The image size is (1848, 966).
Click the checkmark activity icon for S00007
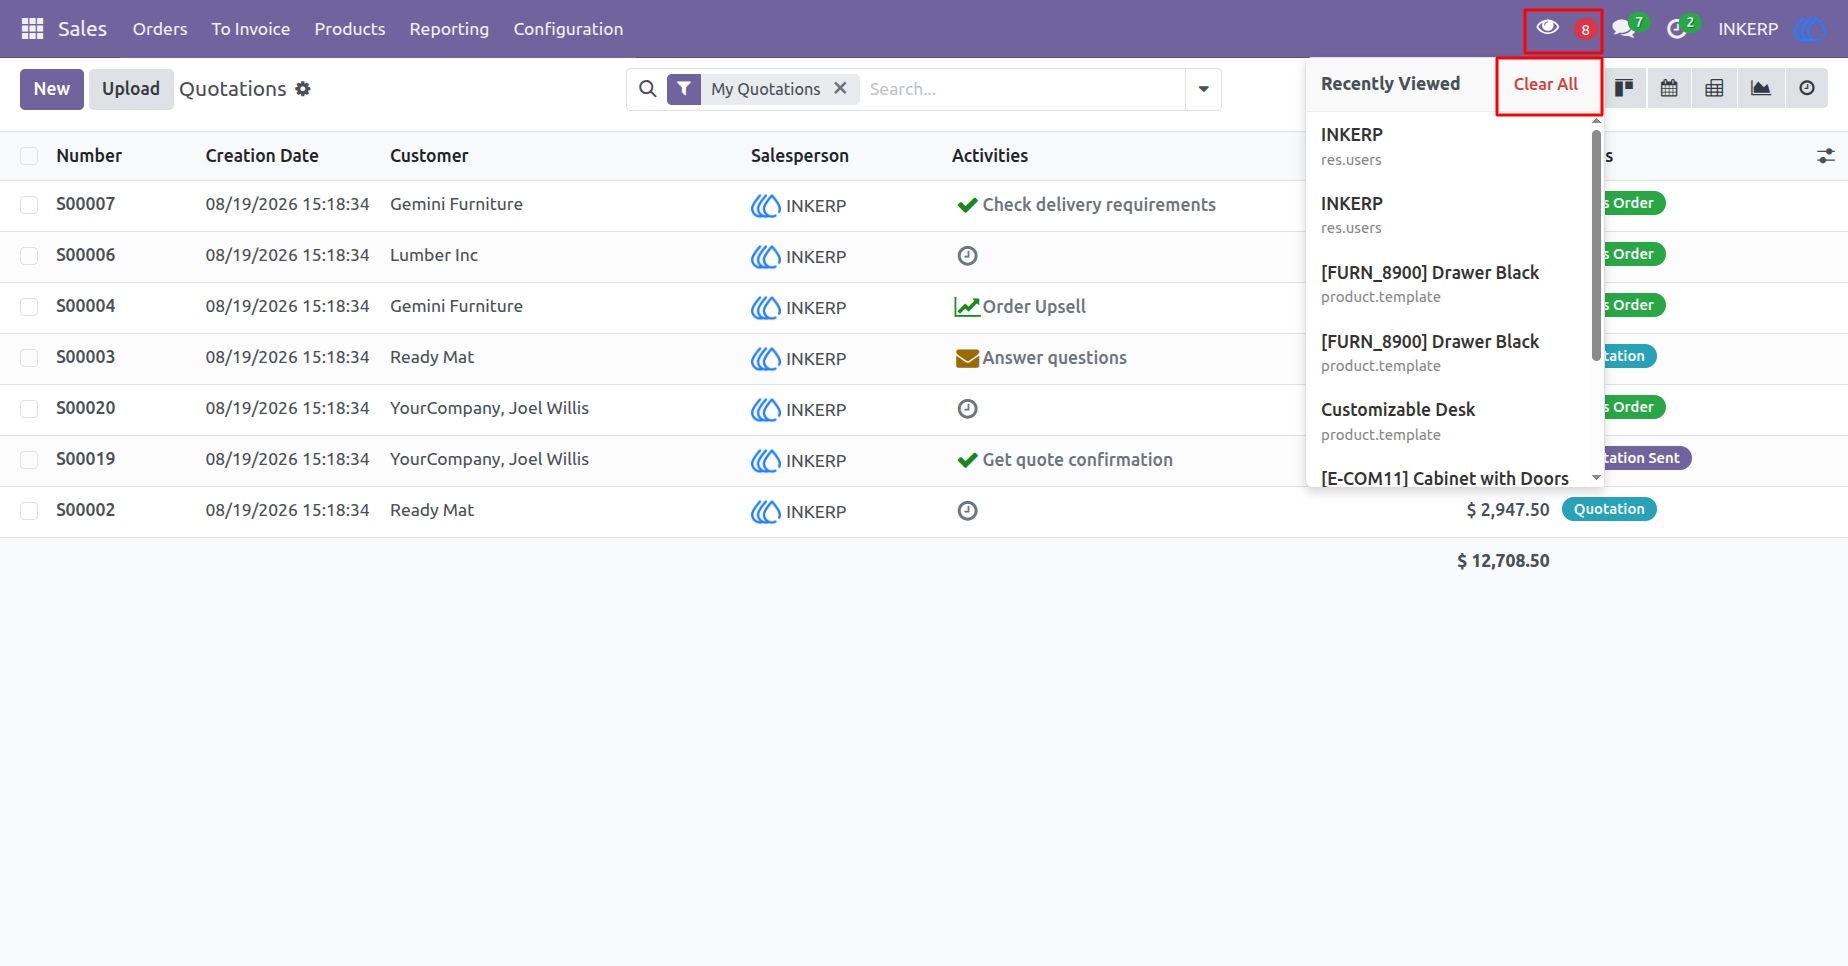click(967, 205)
